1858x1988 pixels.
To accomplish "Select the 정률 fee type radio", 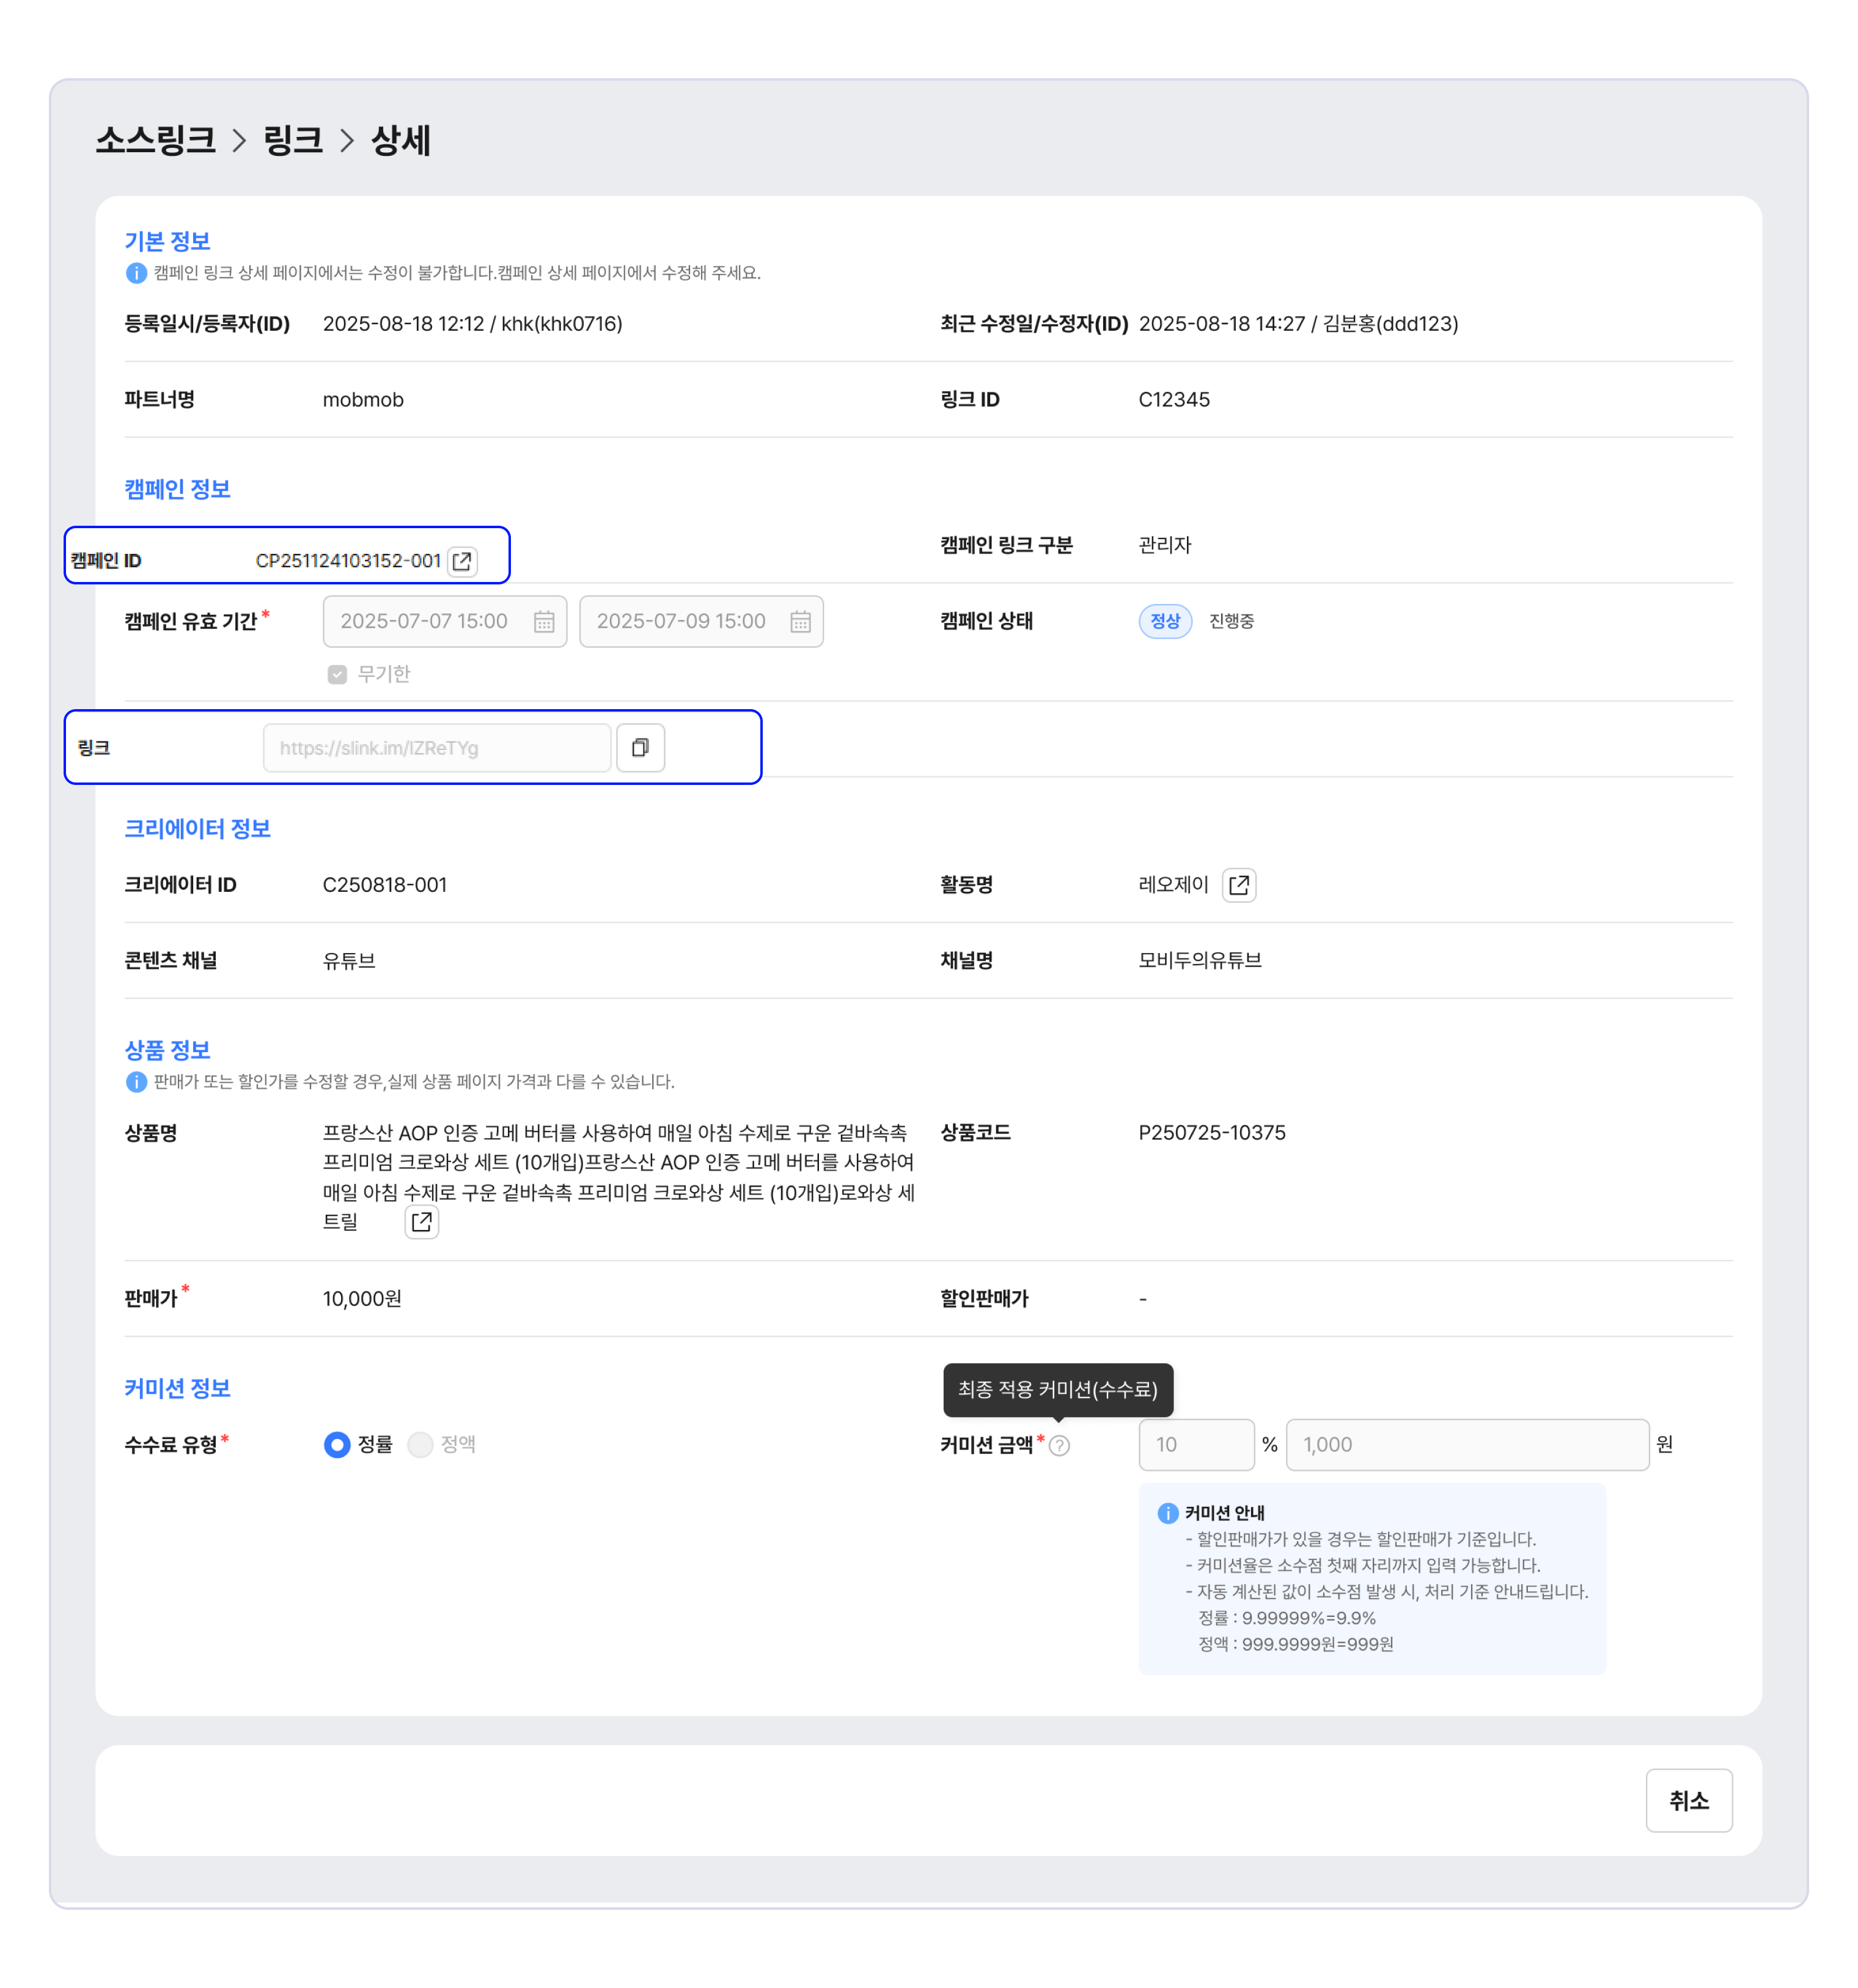I will (x=337, y=1445).
